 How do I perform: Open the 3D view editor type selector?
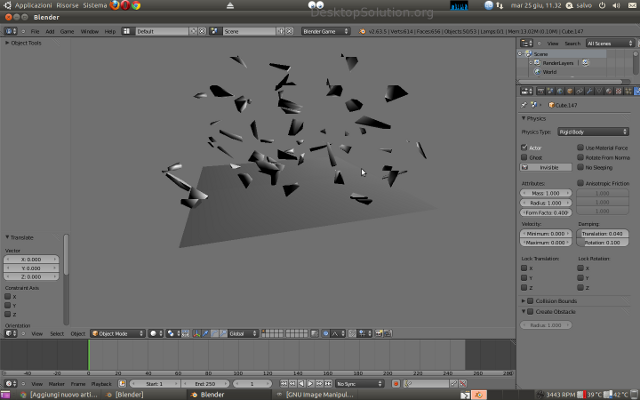pyautogui.click(x=9, y=333)
